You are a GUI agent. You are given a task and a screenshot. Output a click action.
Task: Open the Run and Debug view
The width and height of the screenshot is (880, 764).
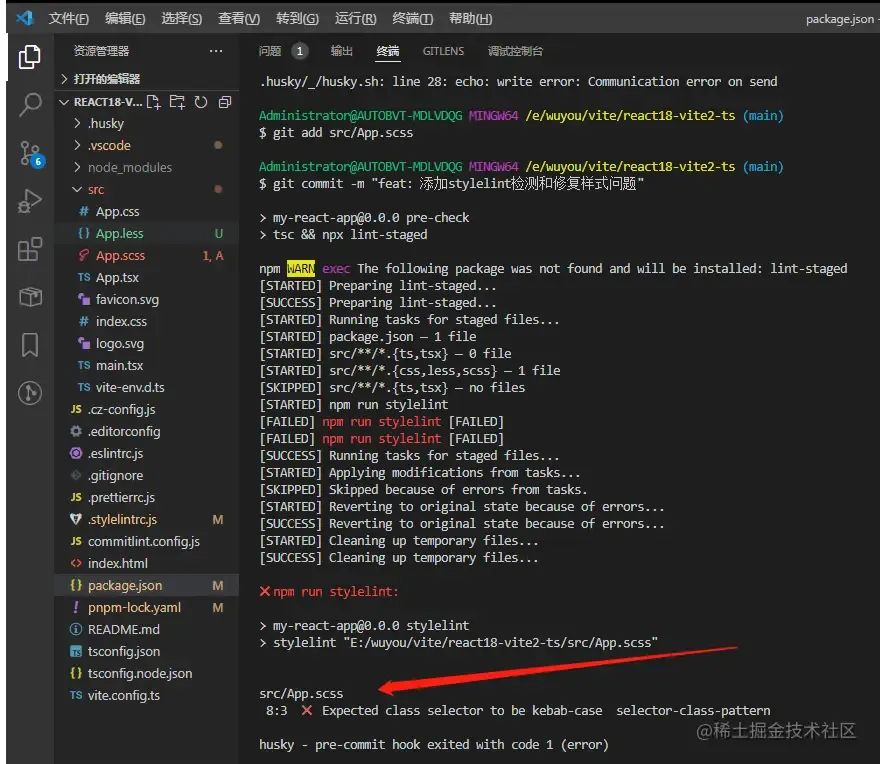[x=29, y=201]
